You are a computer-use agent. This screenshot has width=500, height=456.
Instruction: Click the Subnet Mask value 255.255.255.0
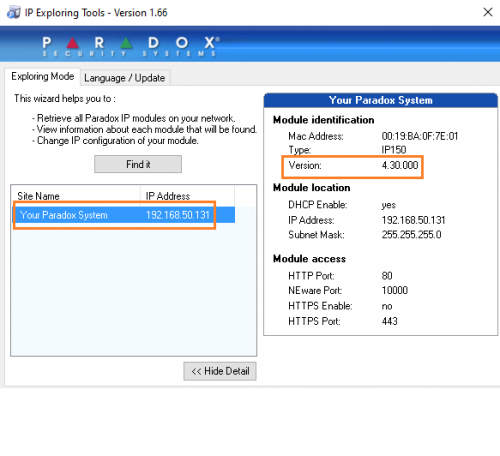(x=411, y=235)
